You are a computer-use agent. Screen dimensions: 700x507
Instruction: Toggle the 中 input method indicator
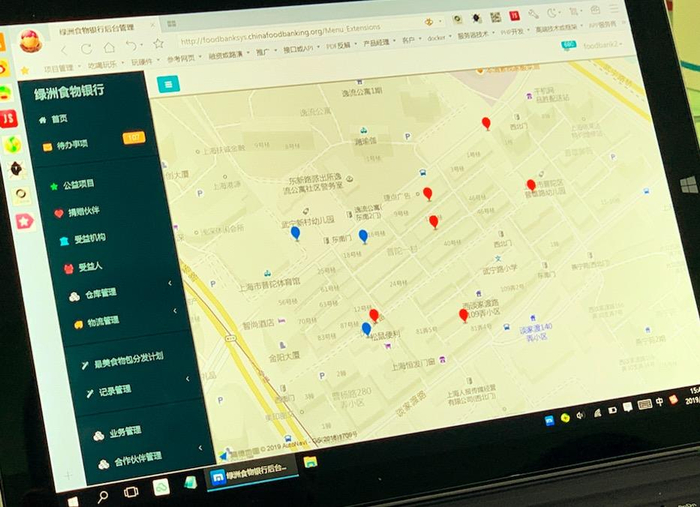point(659,402)
